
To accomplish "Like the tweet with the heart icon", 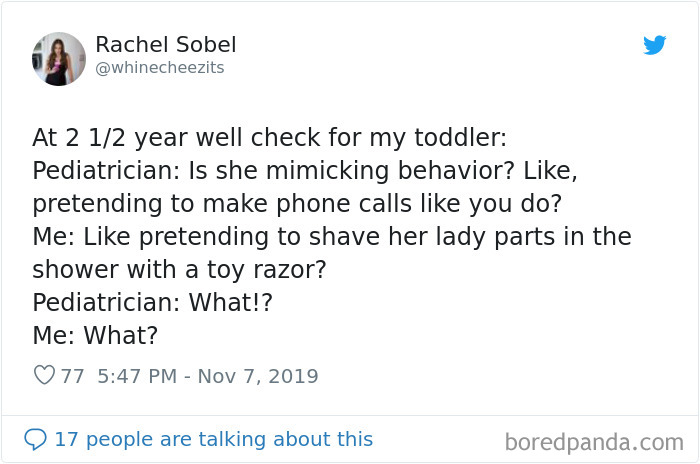I will [44, 375].
